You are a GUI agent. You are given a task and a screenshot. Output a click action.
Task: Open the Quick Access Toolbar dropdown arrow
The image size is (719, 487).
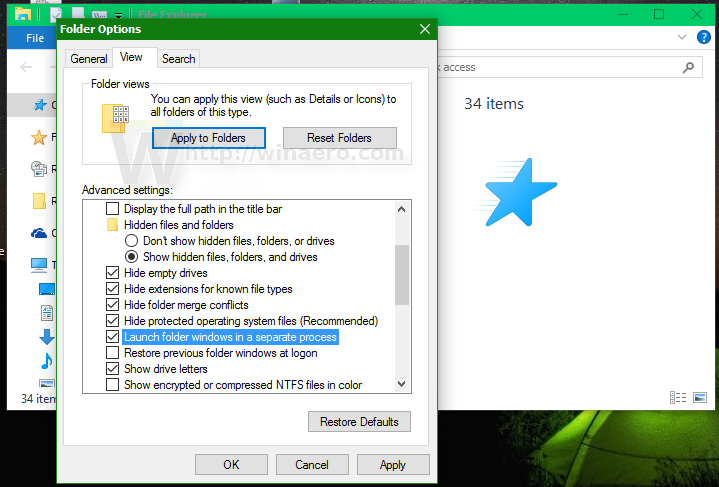[119, 15]
